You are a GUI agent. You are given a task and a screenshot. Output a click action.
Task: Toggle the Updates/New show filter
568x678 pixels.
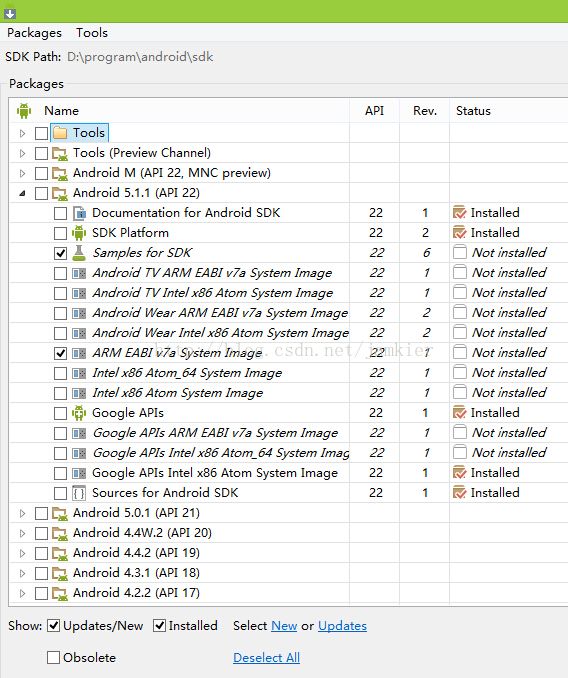54,626
